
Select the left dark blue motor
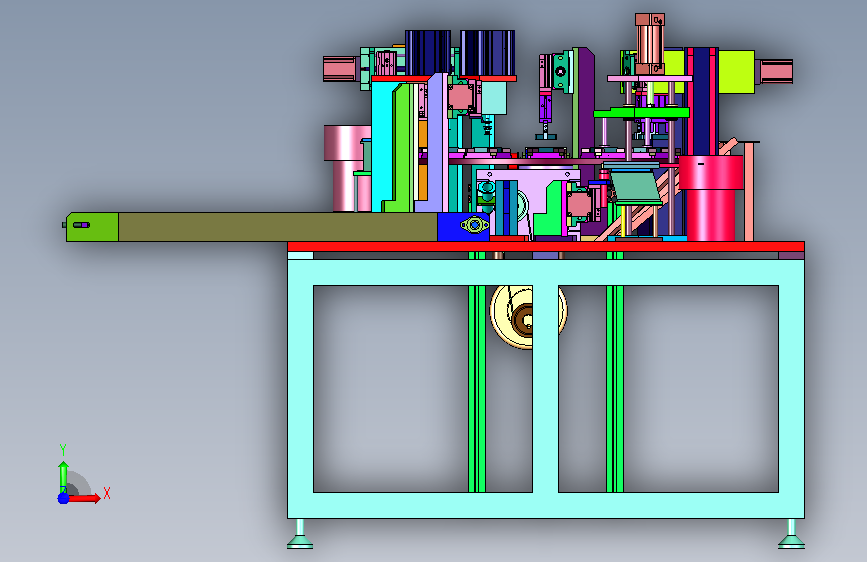(428, 53)
